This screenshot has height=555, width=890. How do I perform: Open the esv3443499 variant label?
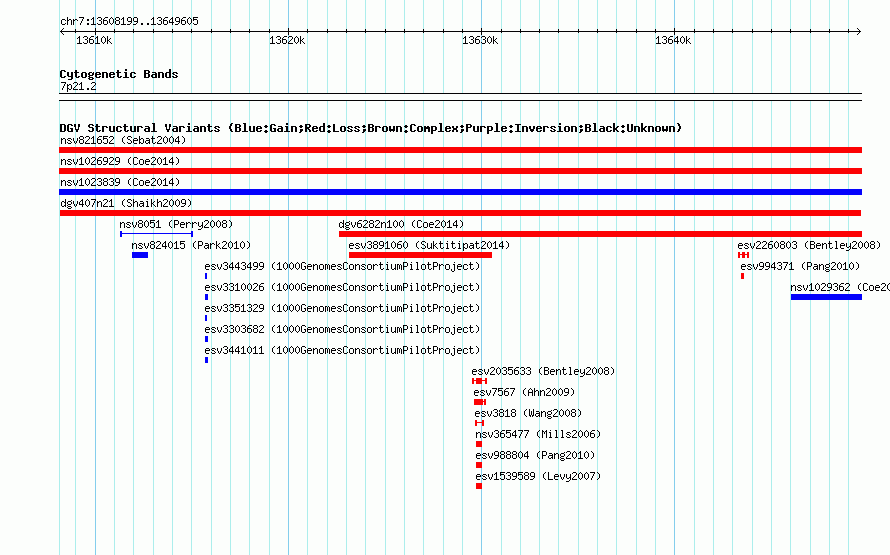coord(342,266)
